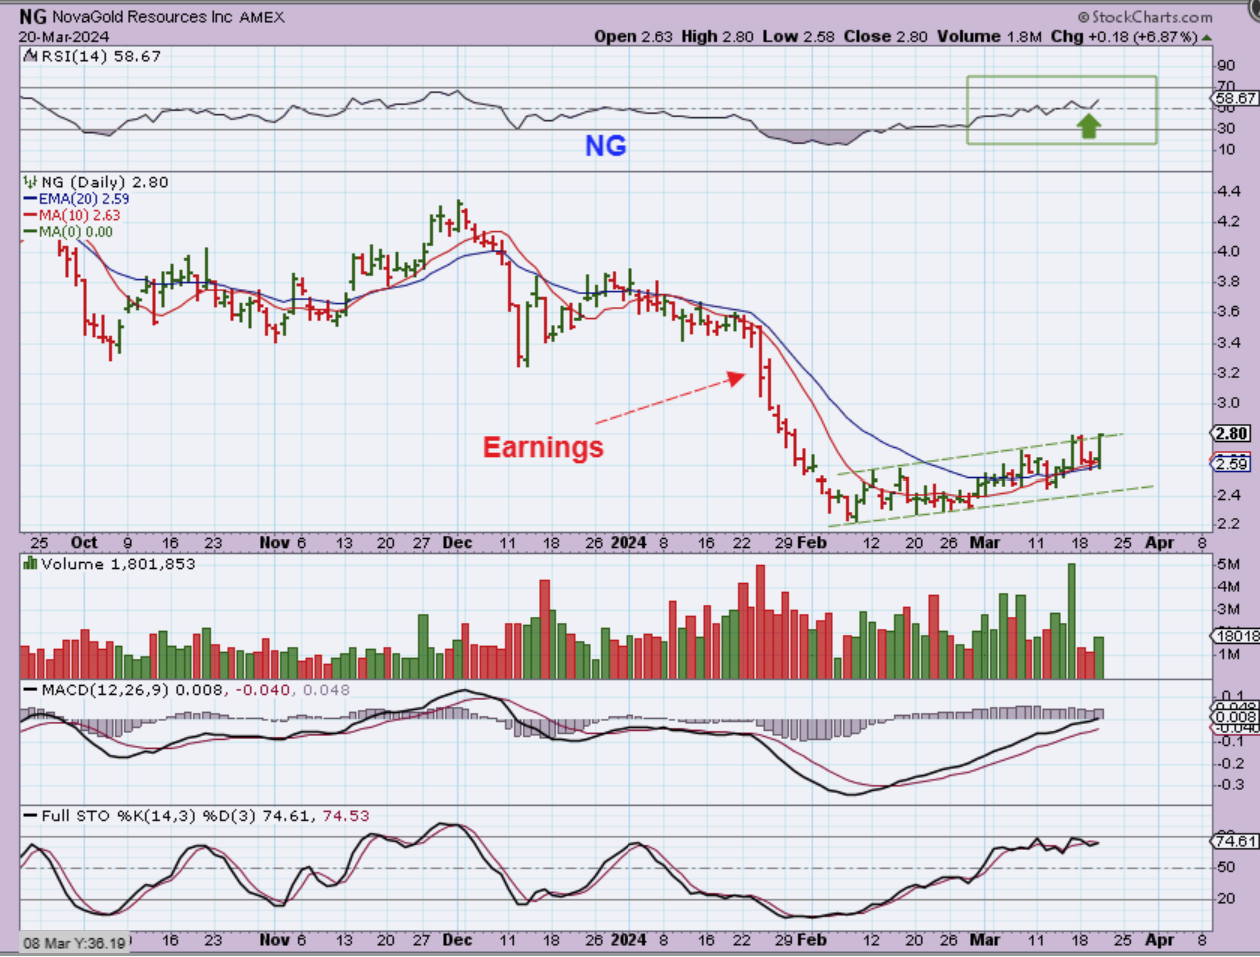Click the 4.4 price axis label
This screenshot has height=957, width=1260.
1227,191
